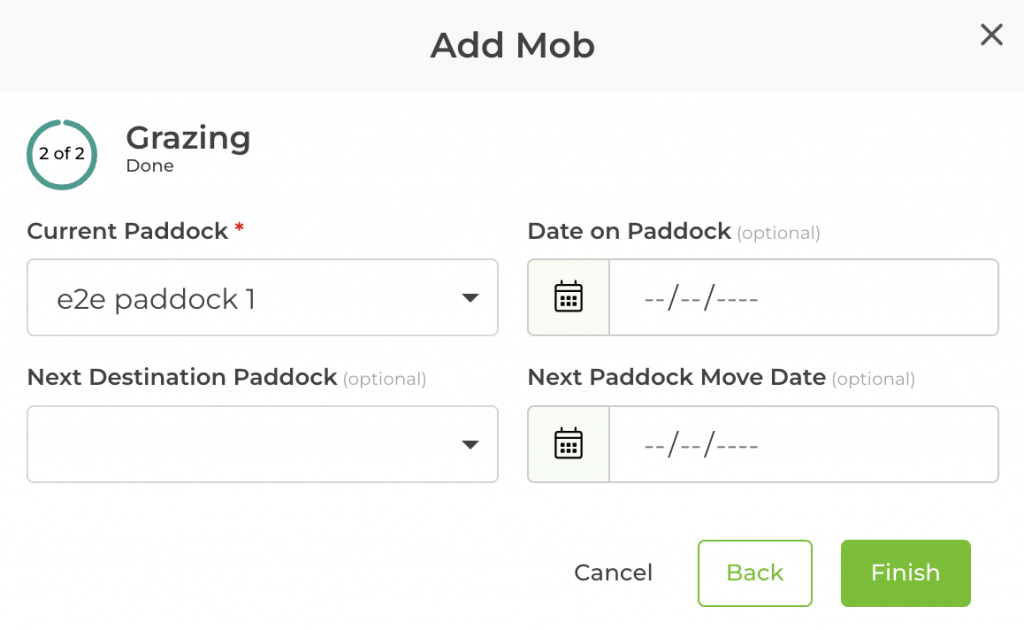The image size is (1024, 630).
Task: Click the Current Paddock field label
Action: pos(128,231)
